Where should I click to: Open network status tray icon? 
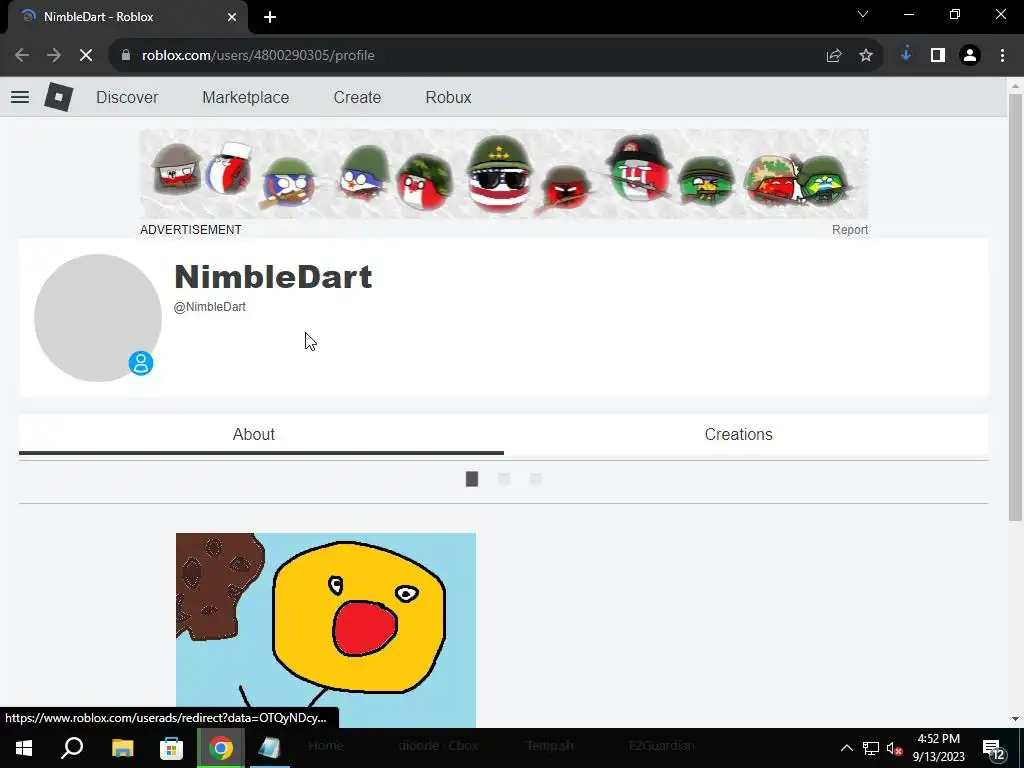871,748
